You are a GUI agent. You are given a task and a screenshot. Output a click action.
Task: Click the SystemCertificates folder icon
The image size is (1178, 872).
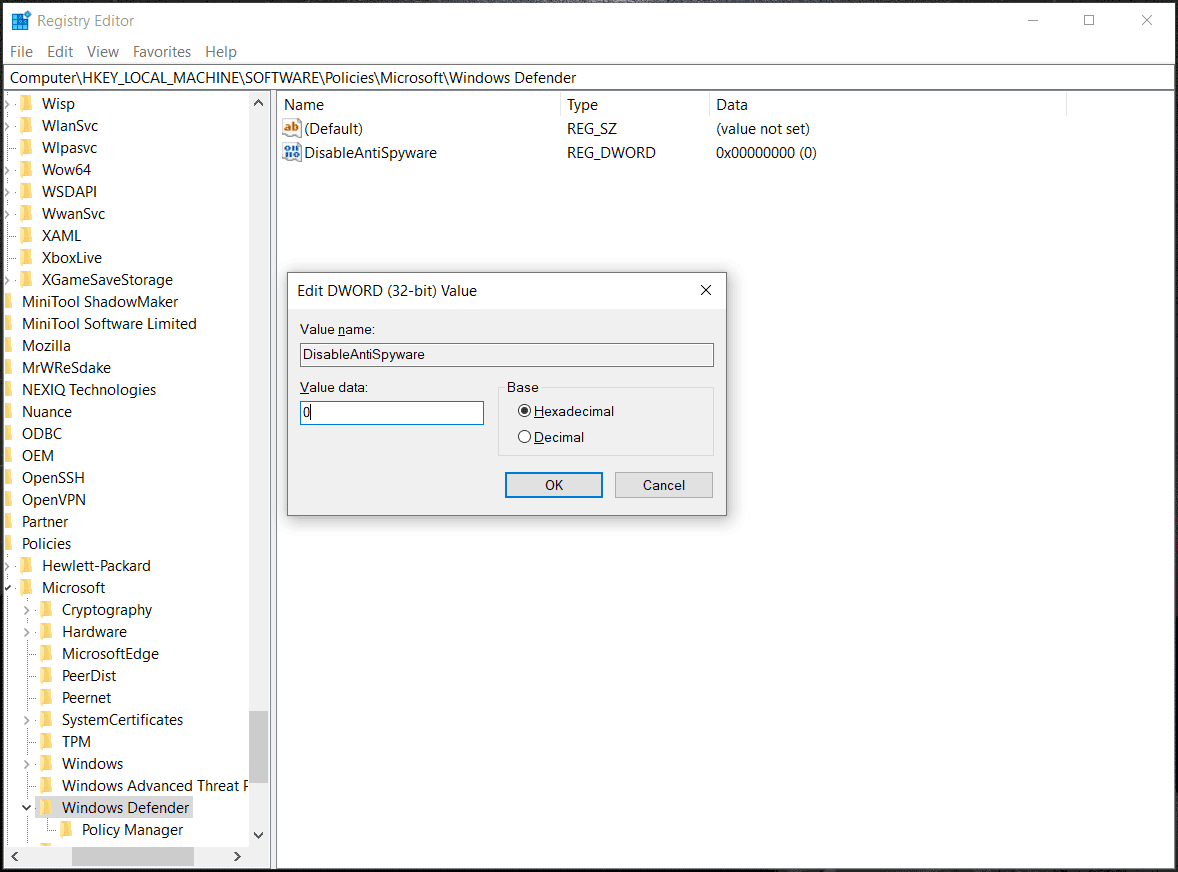47,719
